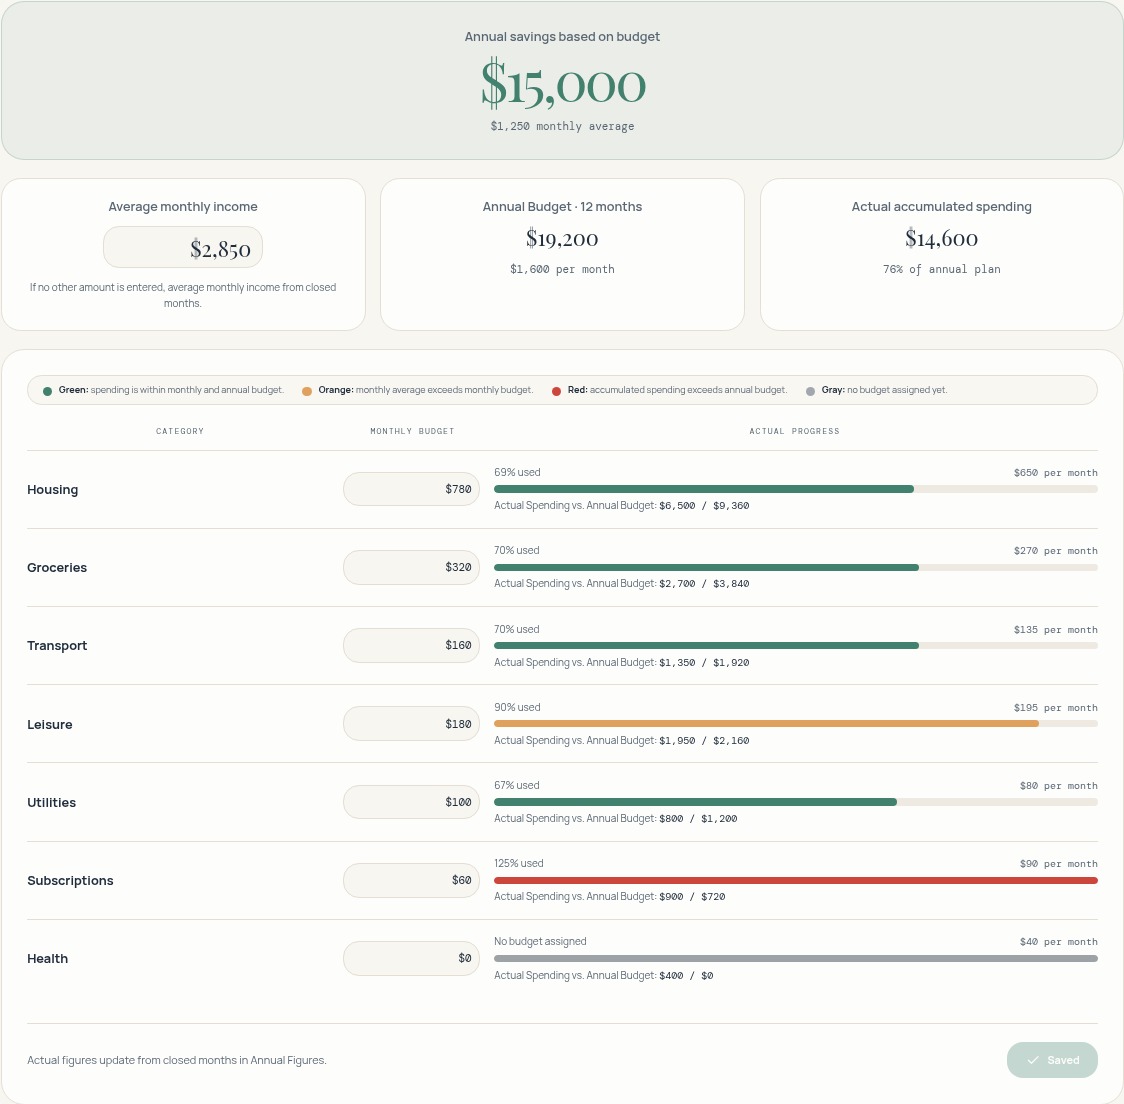The image size is (1124, 1104).
Task: Click the '$2,700 / $3,840' spending figure
Action: tap(704, 584)
